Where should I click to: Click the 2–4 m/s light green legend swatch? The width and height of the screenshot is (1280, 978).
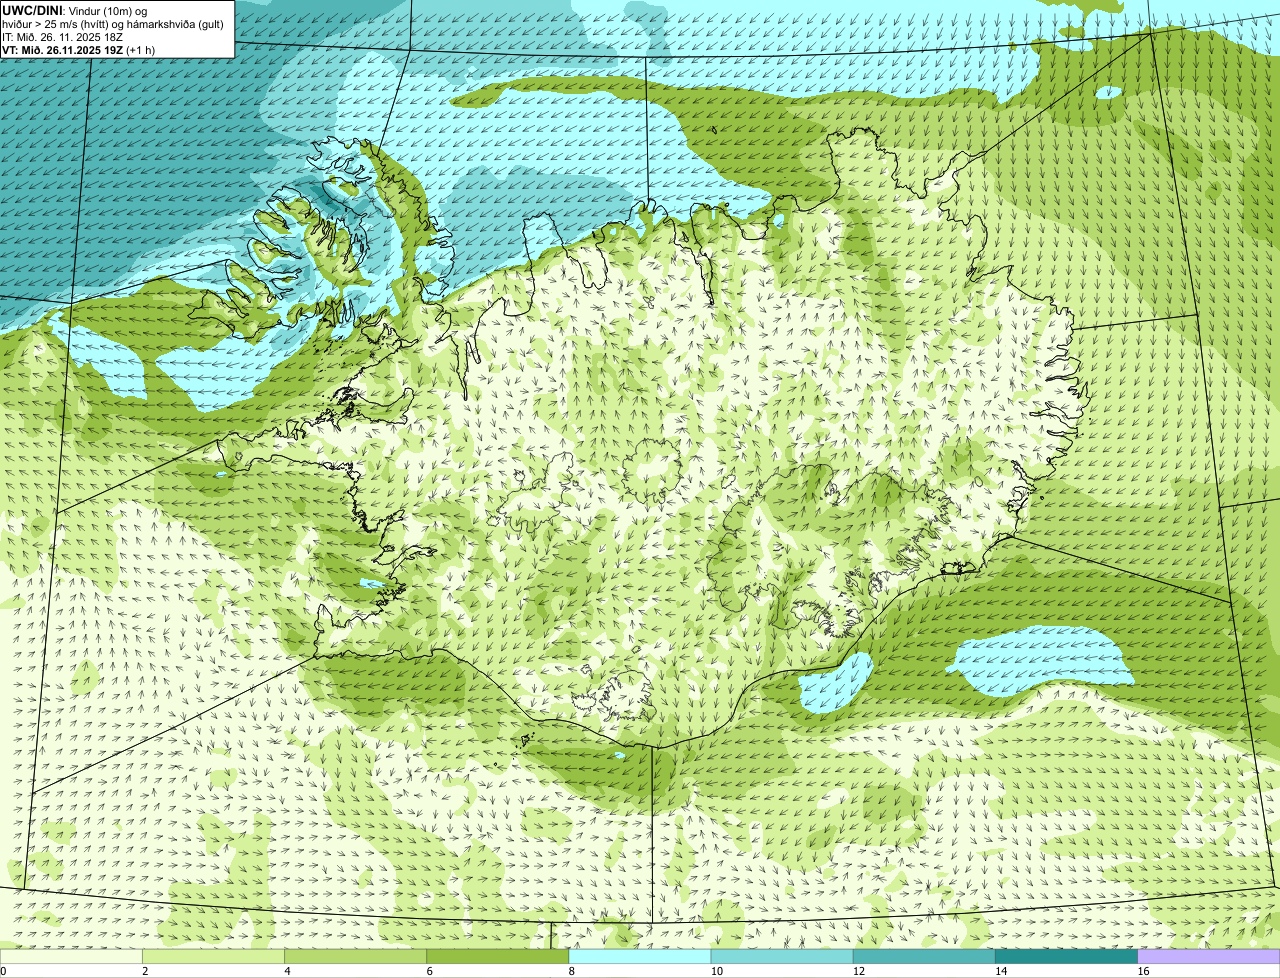(213, 956)
